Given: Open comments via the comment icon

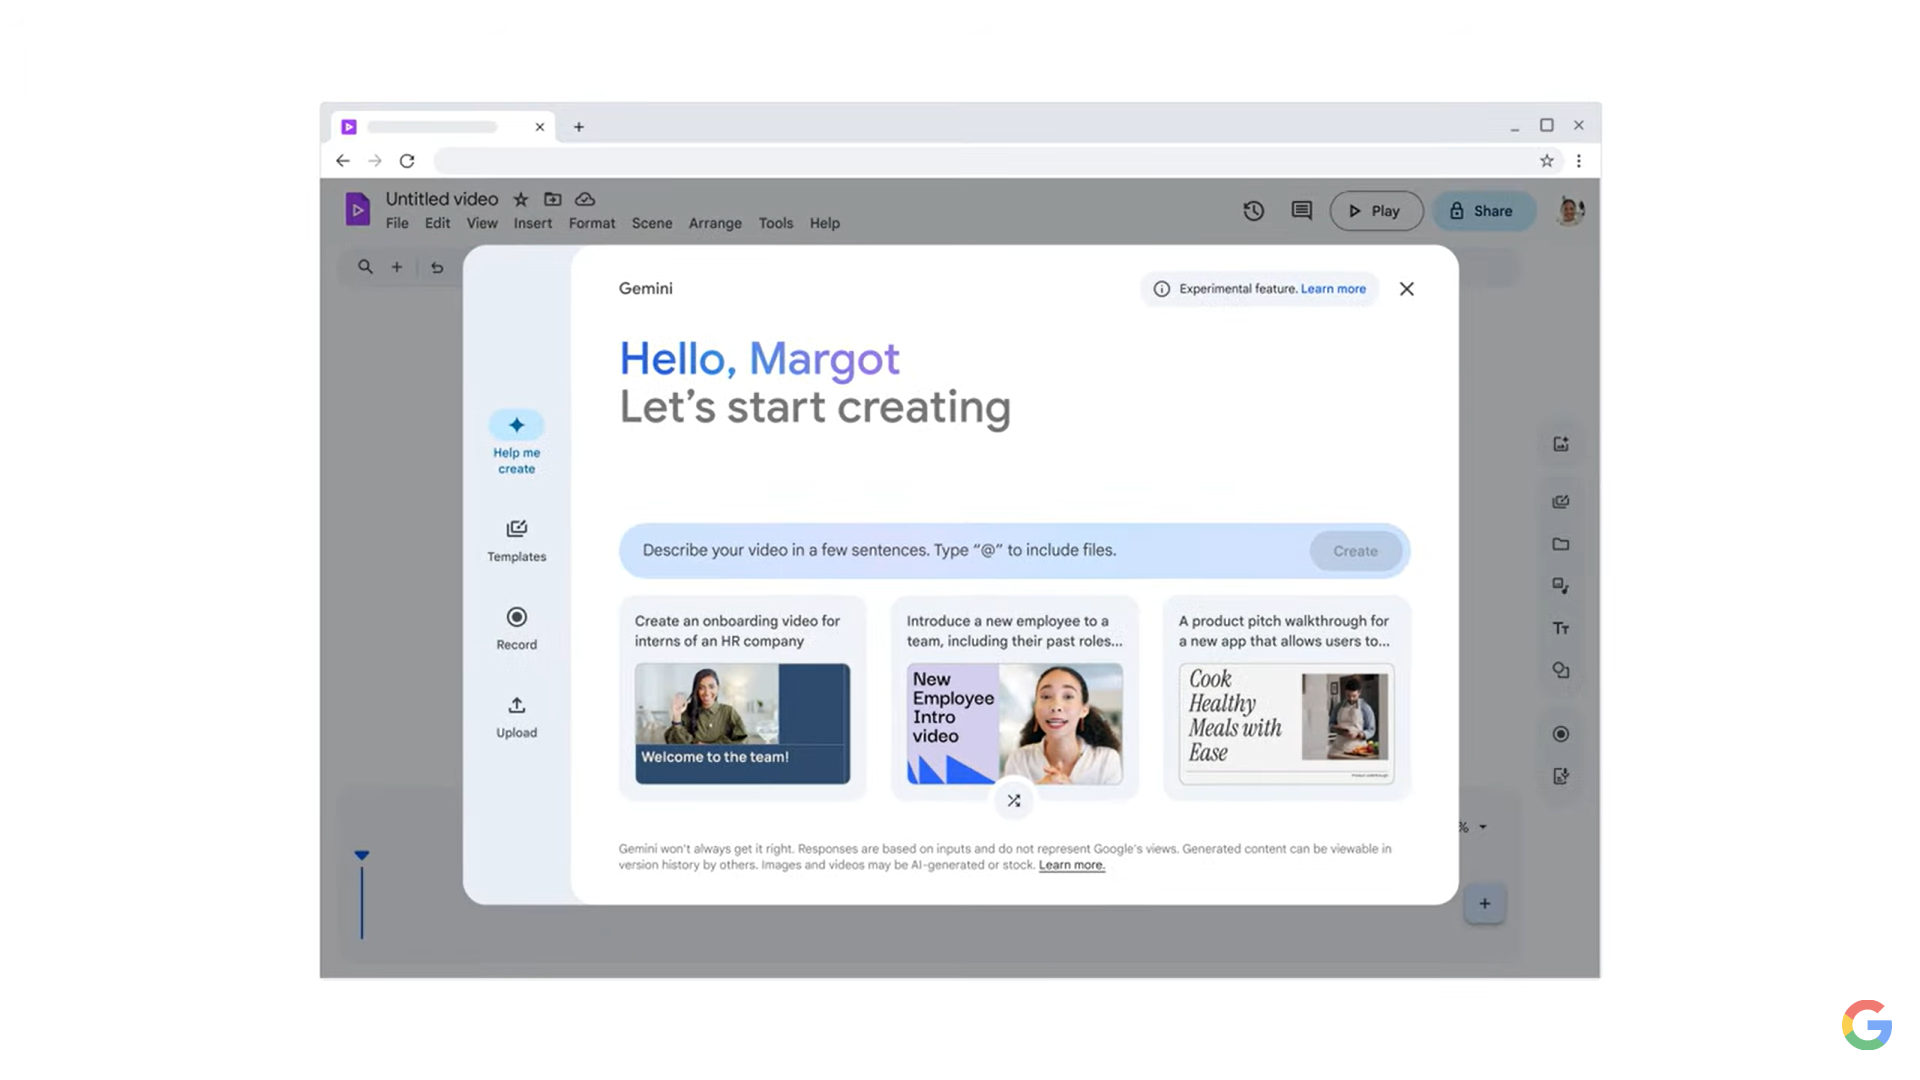Looking at the screenshot, I should tap(1301, 210).
